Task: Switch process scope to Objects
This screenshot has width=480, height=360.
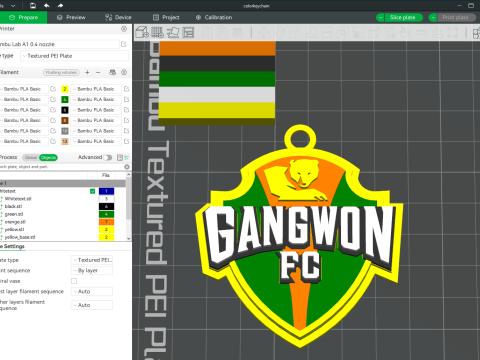Action: point(49,157)
